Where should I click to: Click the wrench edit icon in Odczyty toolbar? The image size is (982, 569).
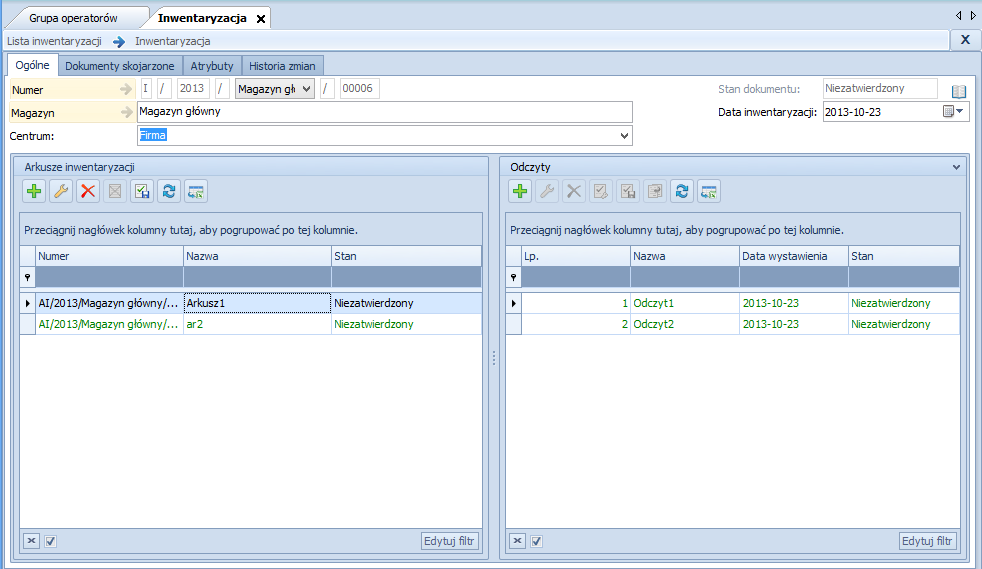pyautogui.click(x=547, y=192)
